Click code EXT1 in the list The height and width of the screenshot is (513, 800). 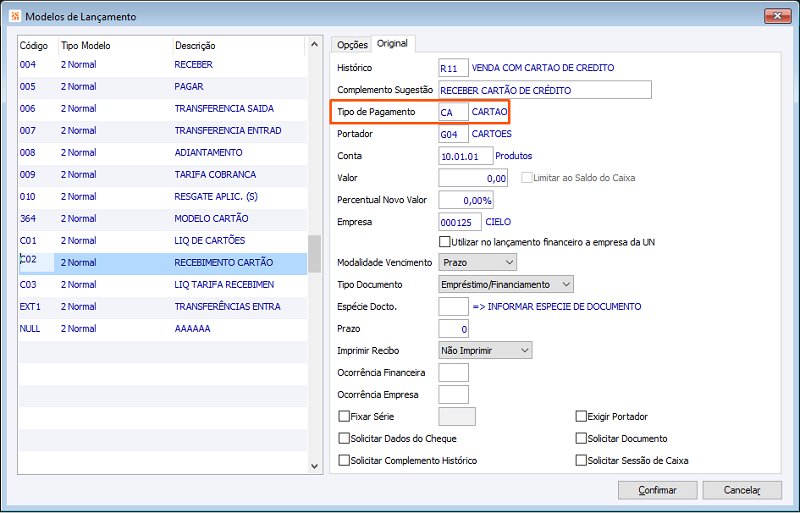[30, 307]
